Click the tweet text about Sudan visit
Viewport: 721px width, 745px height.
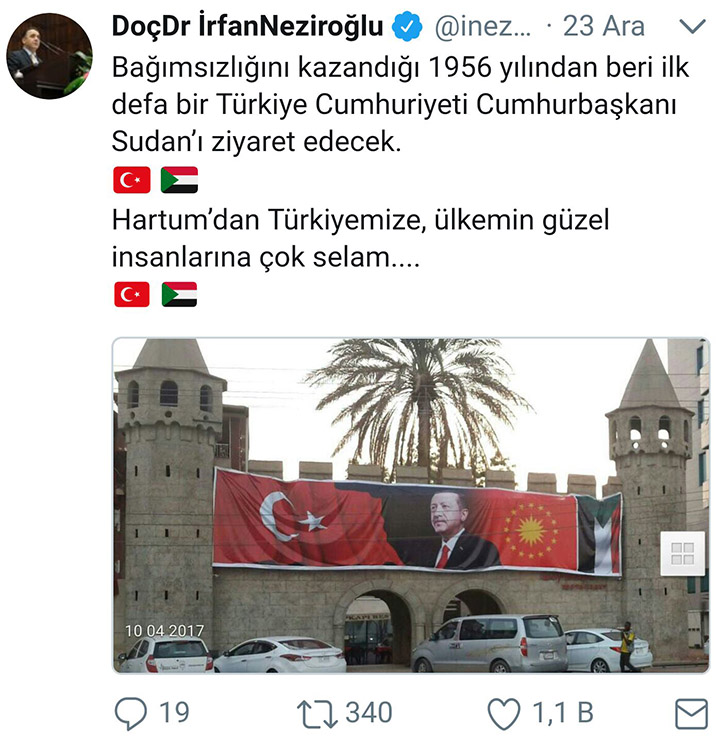400,104
